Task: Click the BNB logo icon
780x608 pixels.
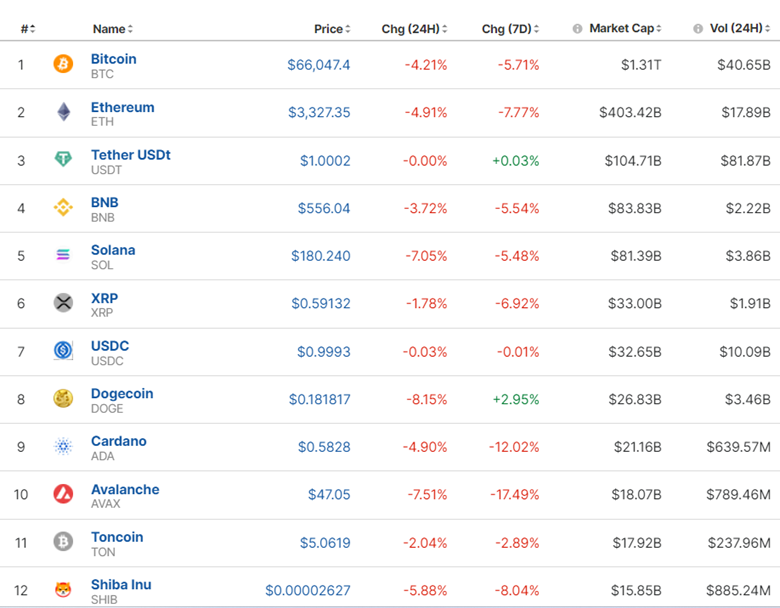Action: coord(63,208)
